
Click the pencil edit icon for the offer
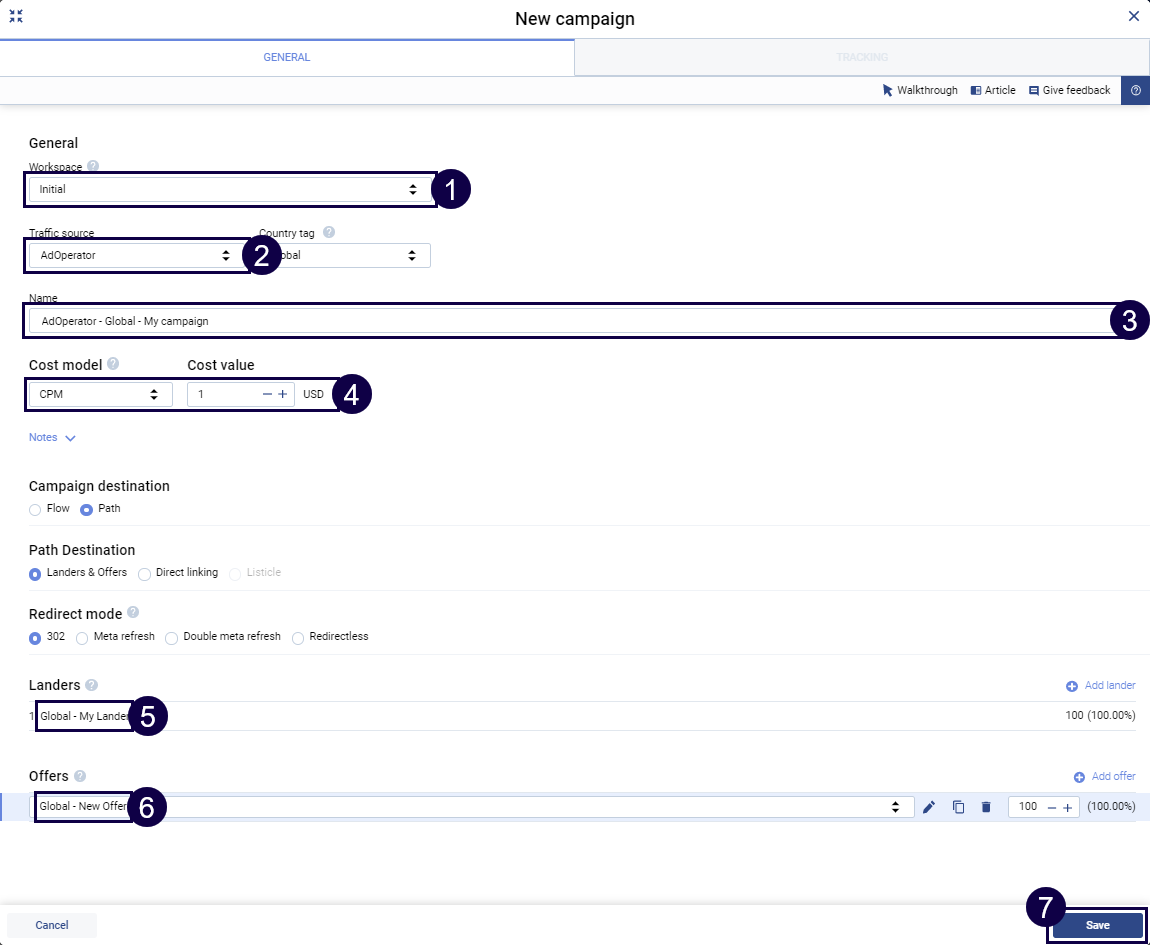click(929, 807)
